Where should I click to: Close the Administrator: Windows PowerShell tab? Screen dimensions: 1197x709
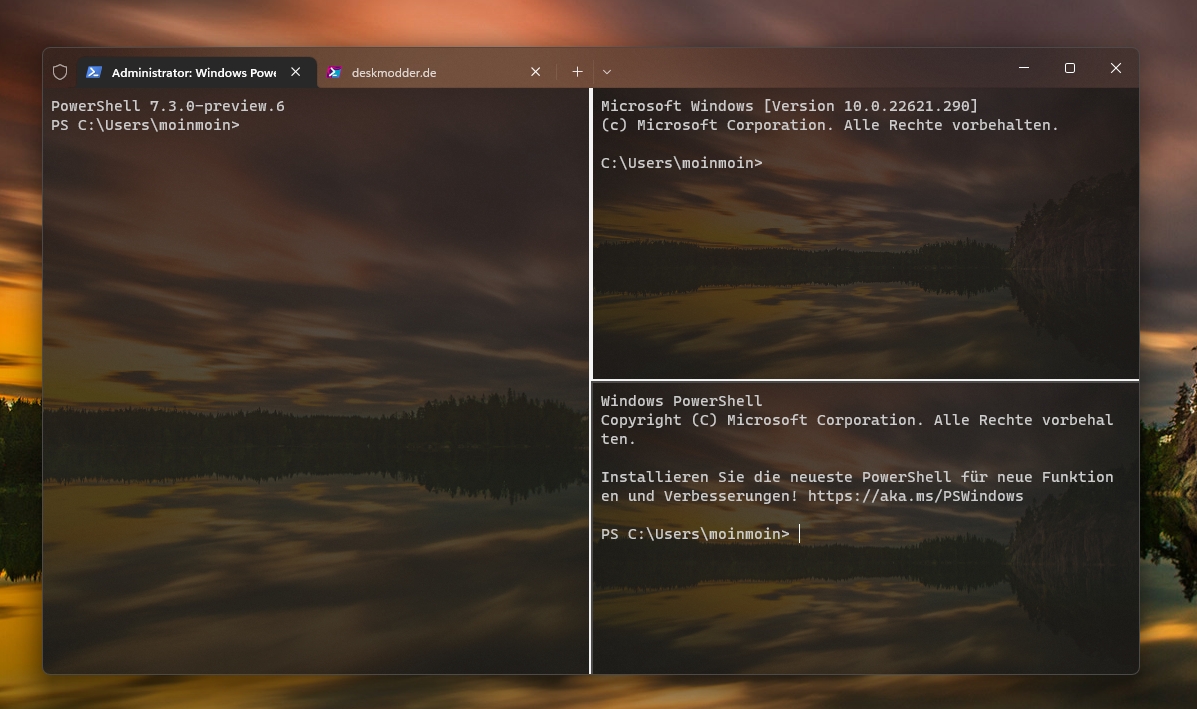click(295, 72)
